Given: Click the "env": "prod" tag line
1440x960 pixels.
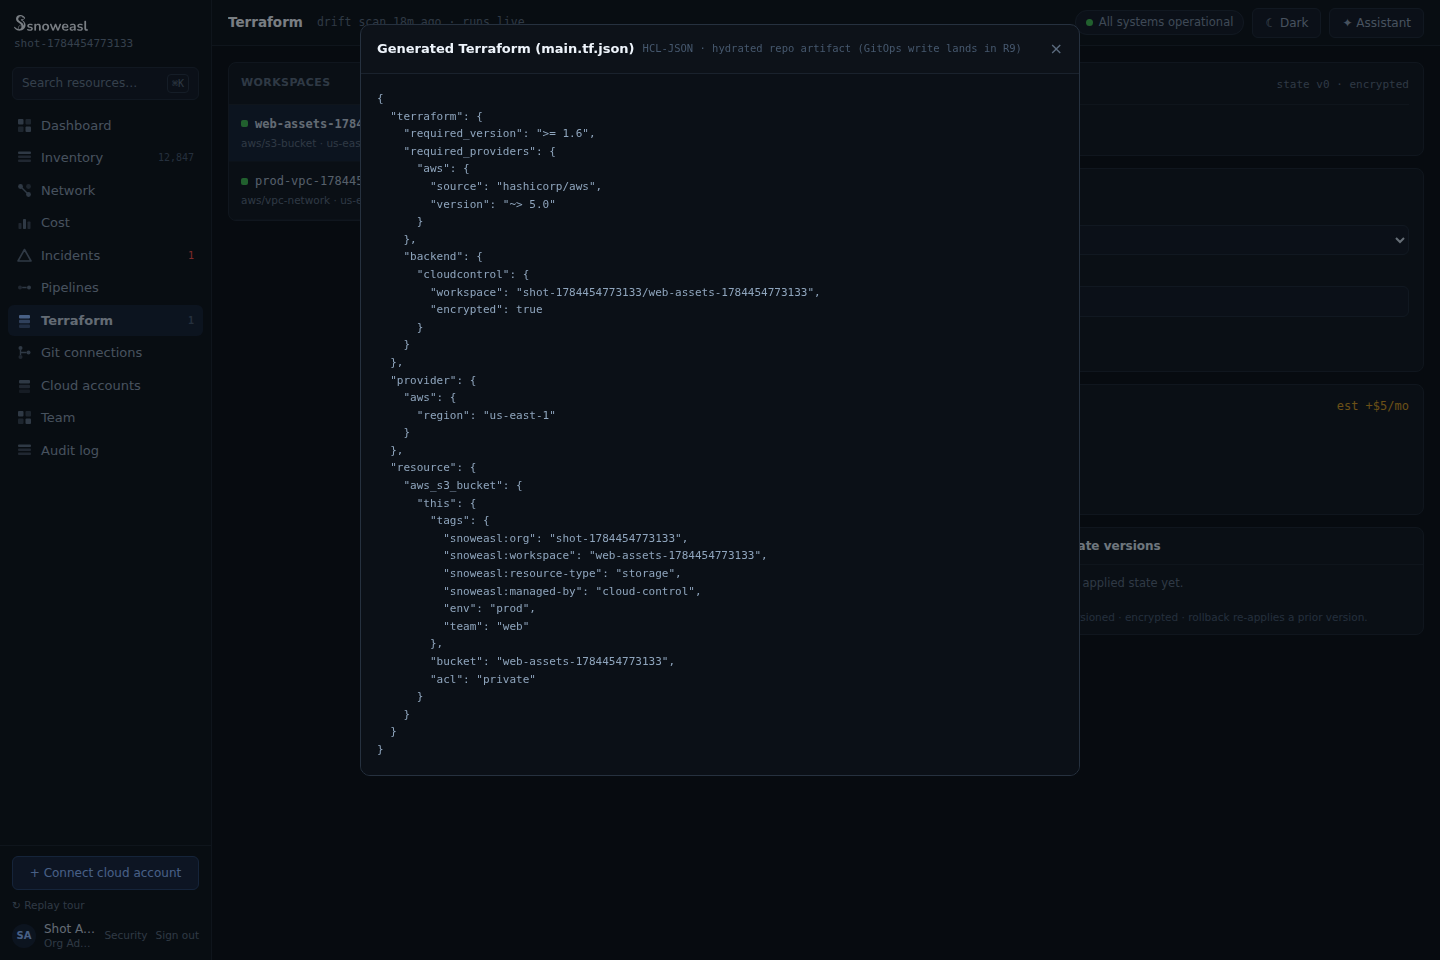Looking at the screenshot, I should pyautogui.click(x=489, y=609).
